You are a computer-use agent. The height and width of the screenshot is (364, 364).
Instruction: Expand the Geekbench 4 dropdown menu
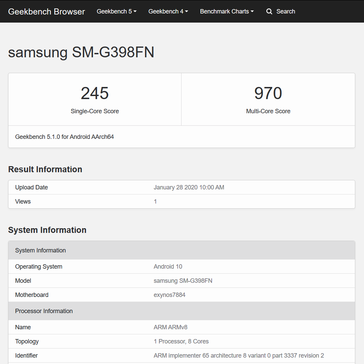point(168,11)
